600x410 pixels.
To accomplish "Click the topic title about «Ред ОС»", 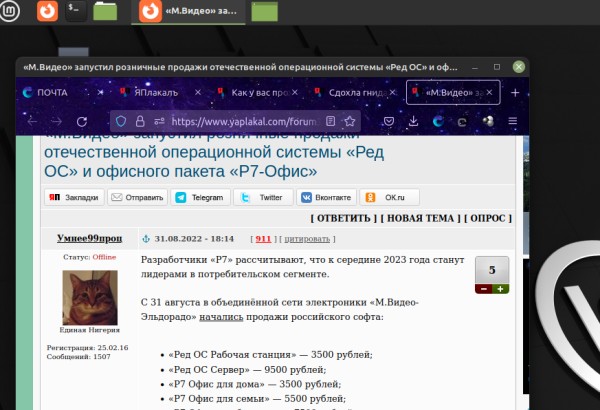I will click(214, 161).
